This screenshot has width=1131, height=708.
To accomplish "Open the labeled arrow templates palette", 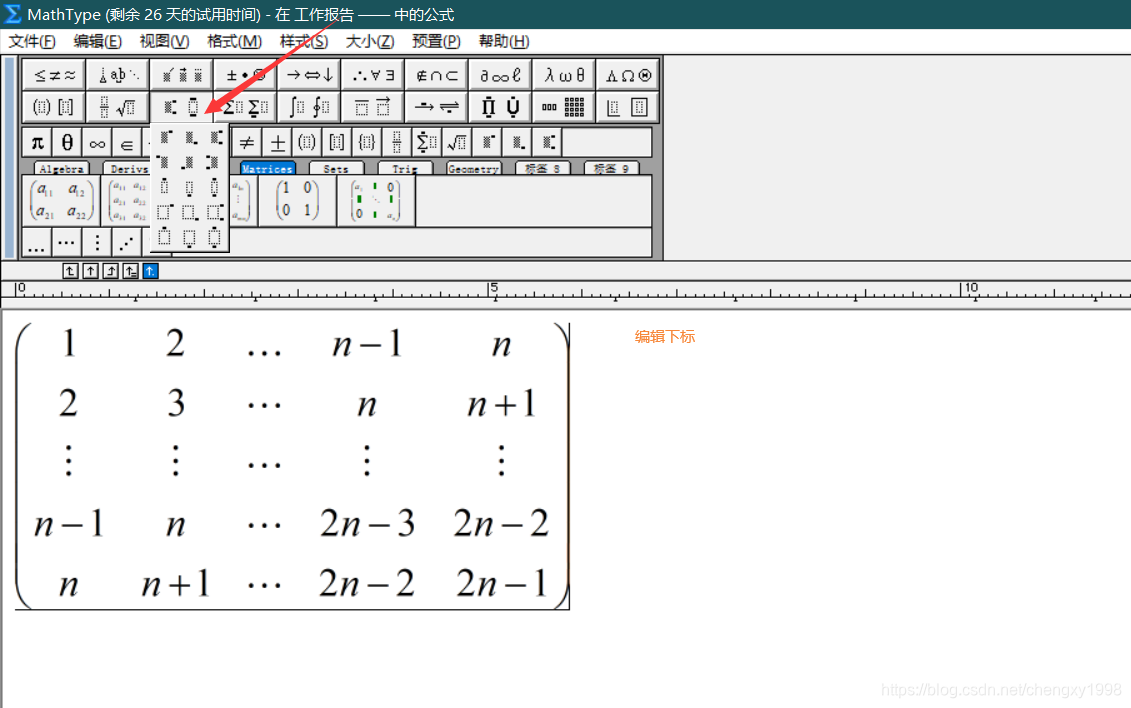I will (x=436, y=107).
